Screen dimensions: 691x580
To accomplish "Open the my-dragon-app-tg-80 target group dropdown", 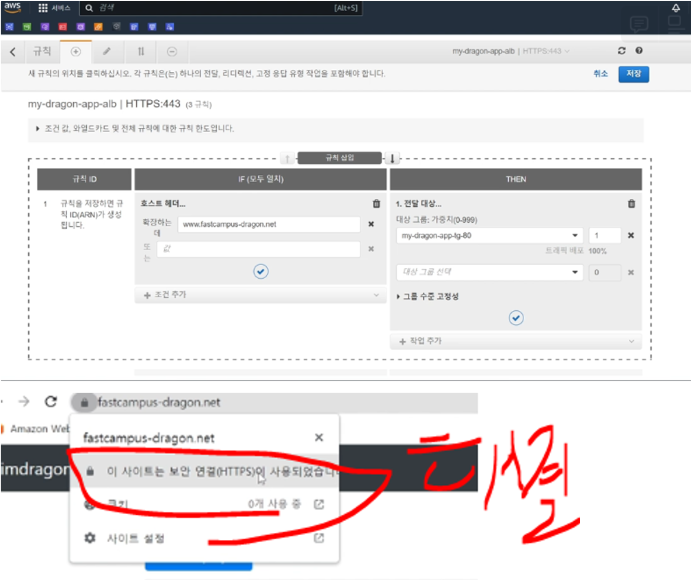I will tap(490, 235).
